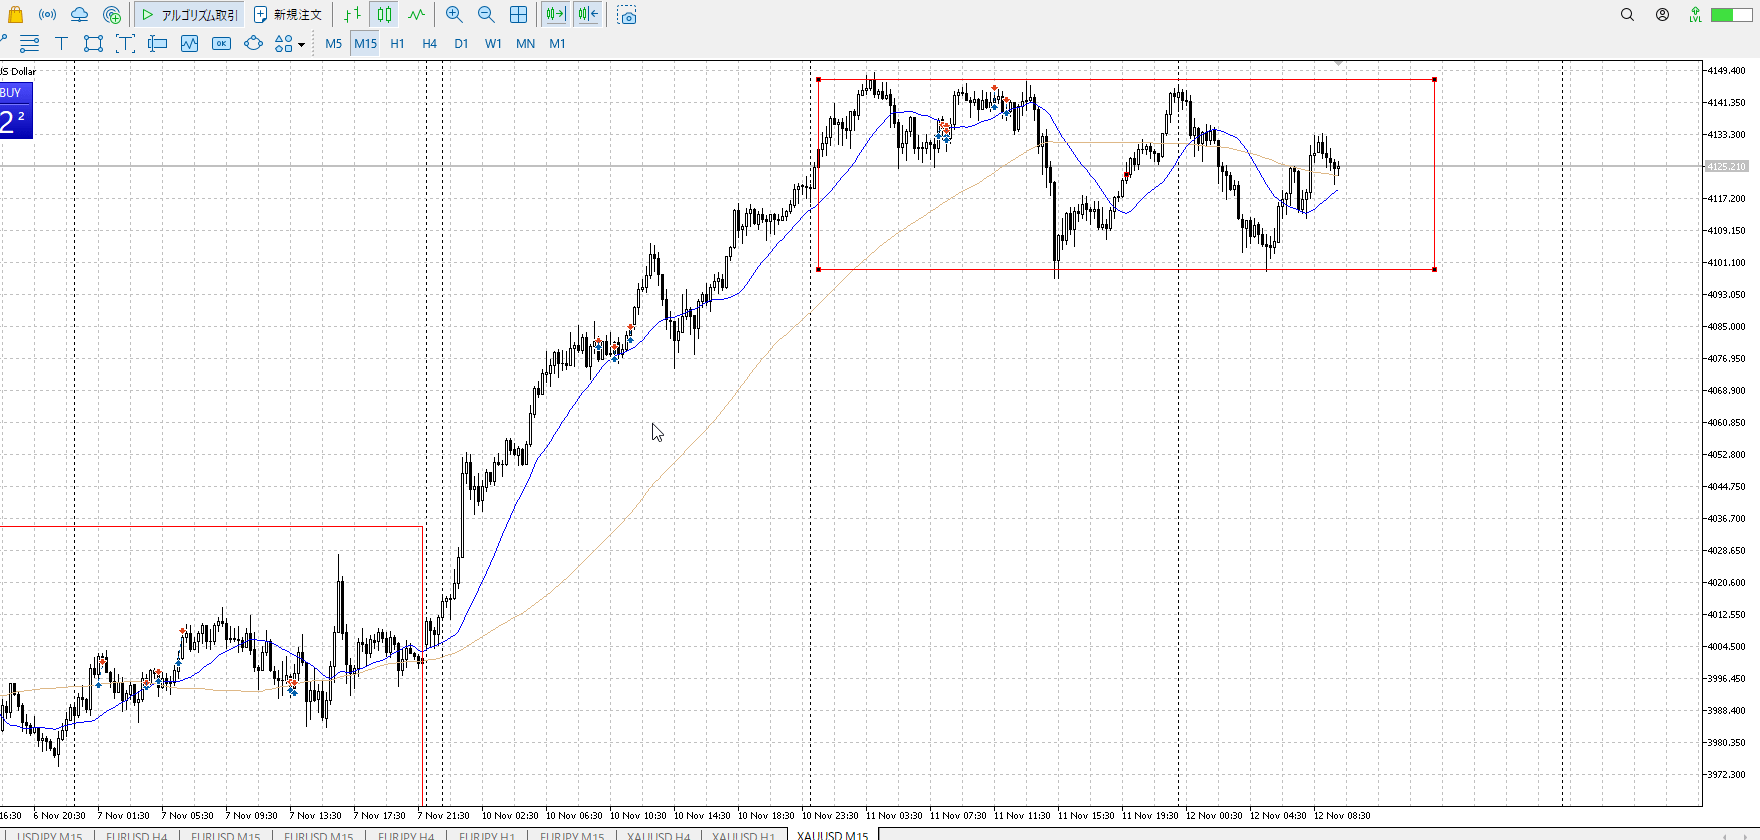The width and height of the screenshot is (1760, 840).
Task: Set timeframe to D1
Action: [461, 43]
